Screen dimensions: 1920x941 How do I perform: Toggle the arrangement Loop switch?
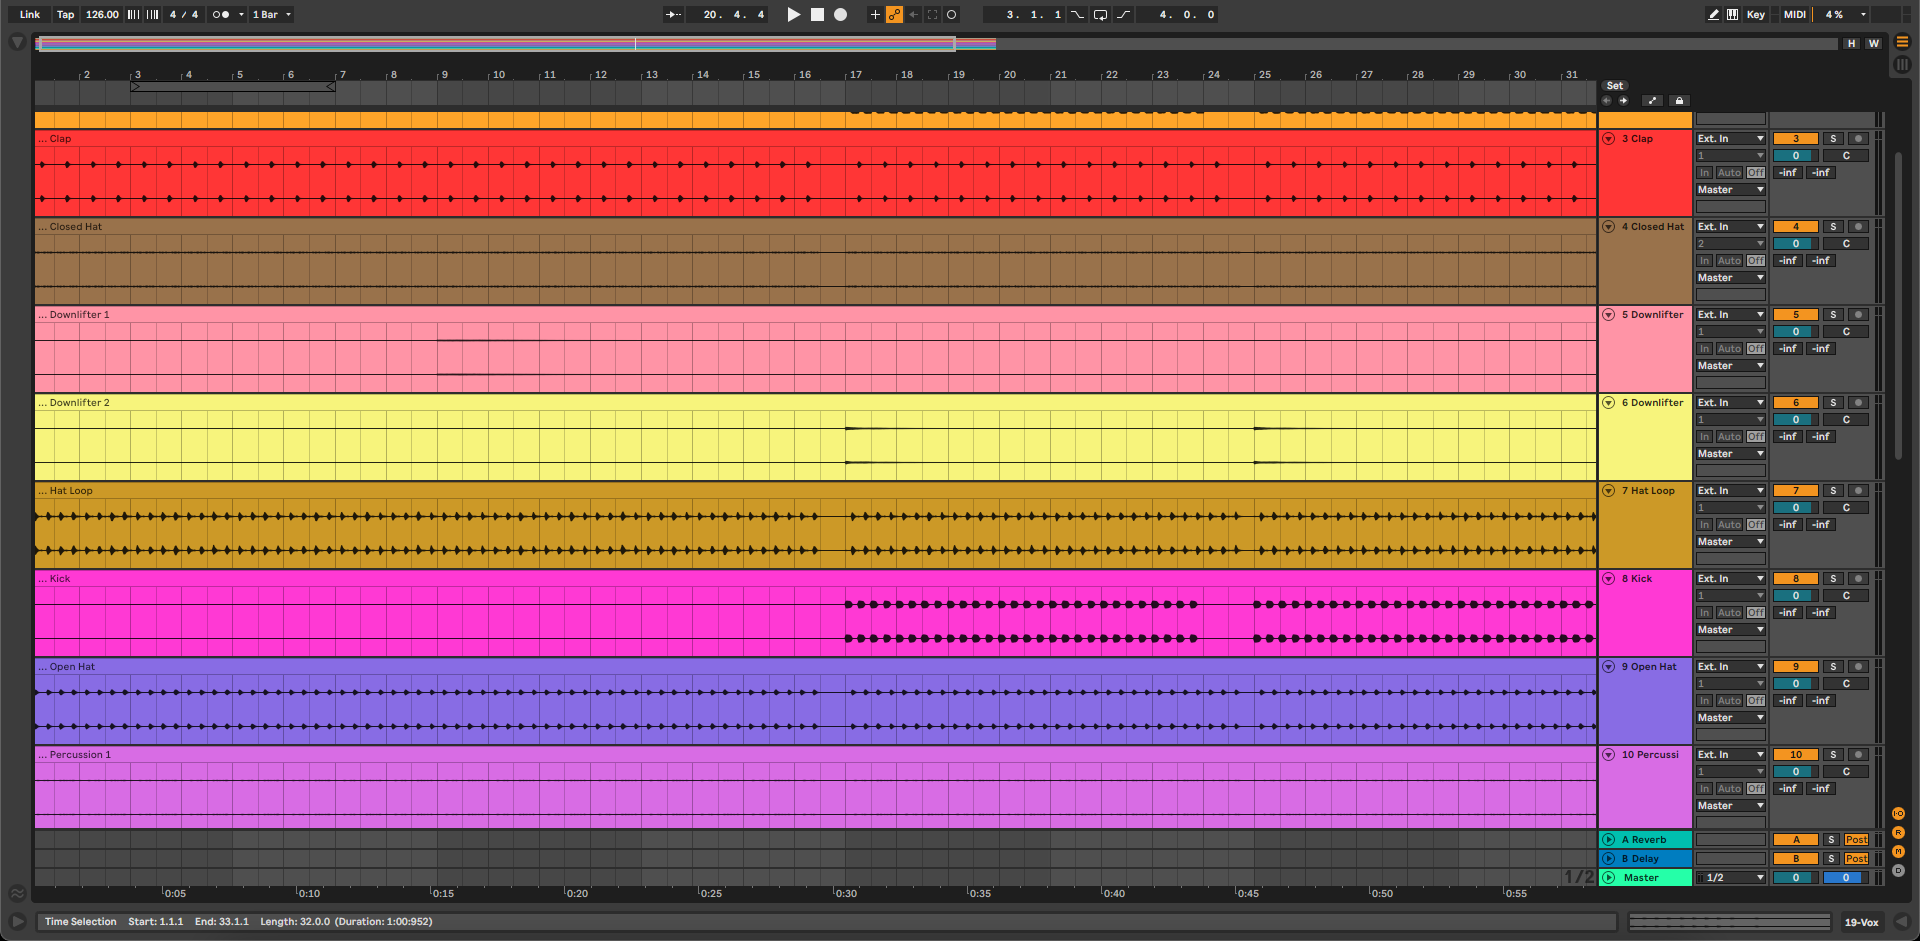coord(1100,15)
